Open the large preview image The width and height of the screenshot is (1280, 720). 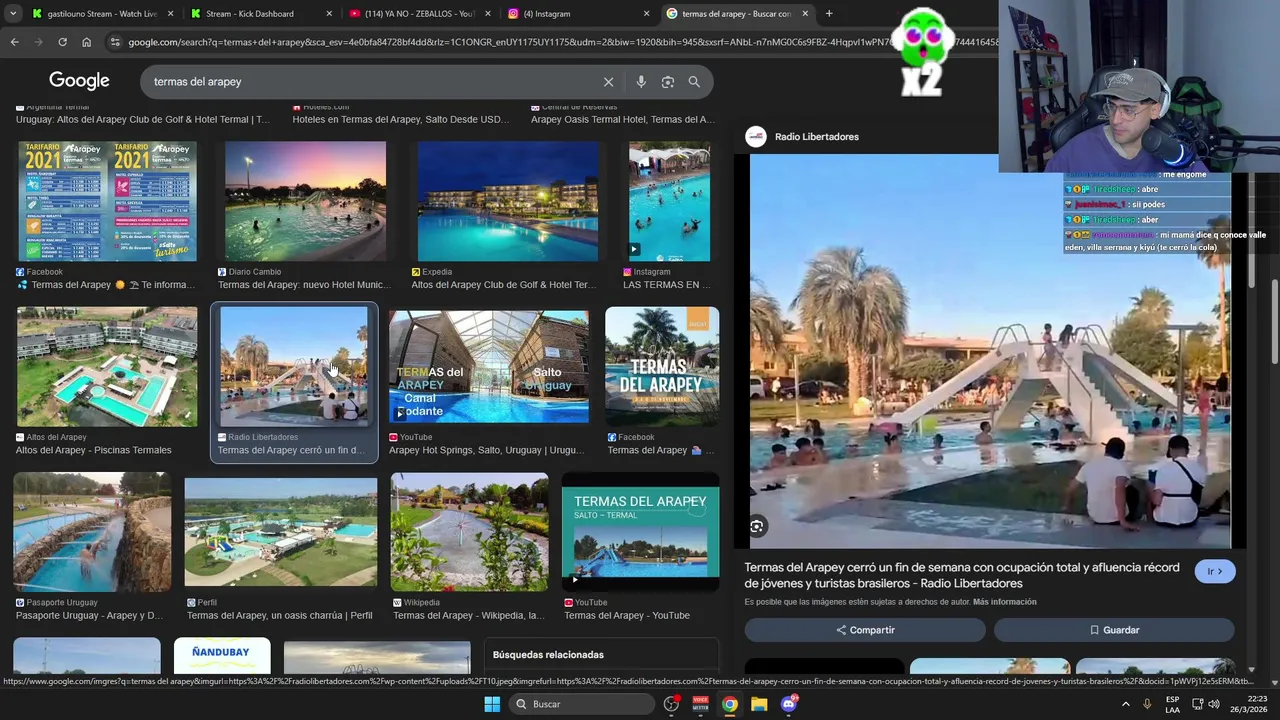(x=990, y=350)
